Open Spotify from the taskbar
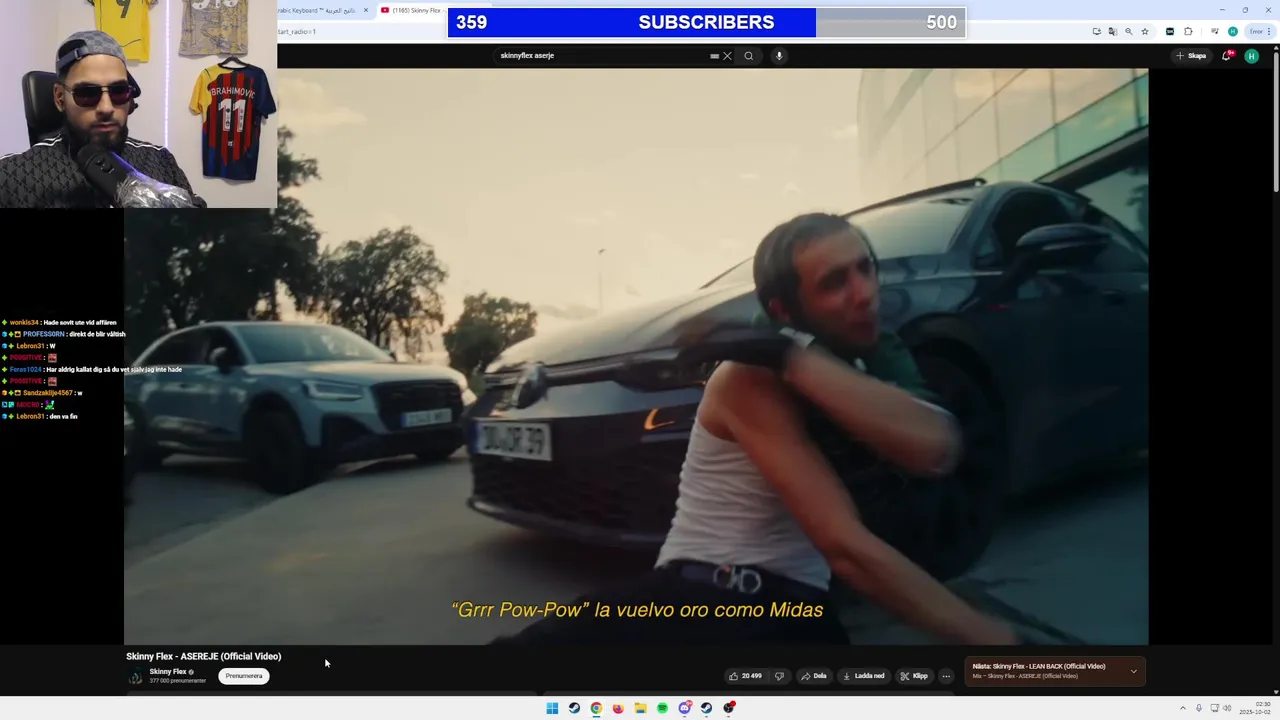Image resolution: width=1280 pixels, height=720 pixels. [x=662, y=708]
